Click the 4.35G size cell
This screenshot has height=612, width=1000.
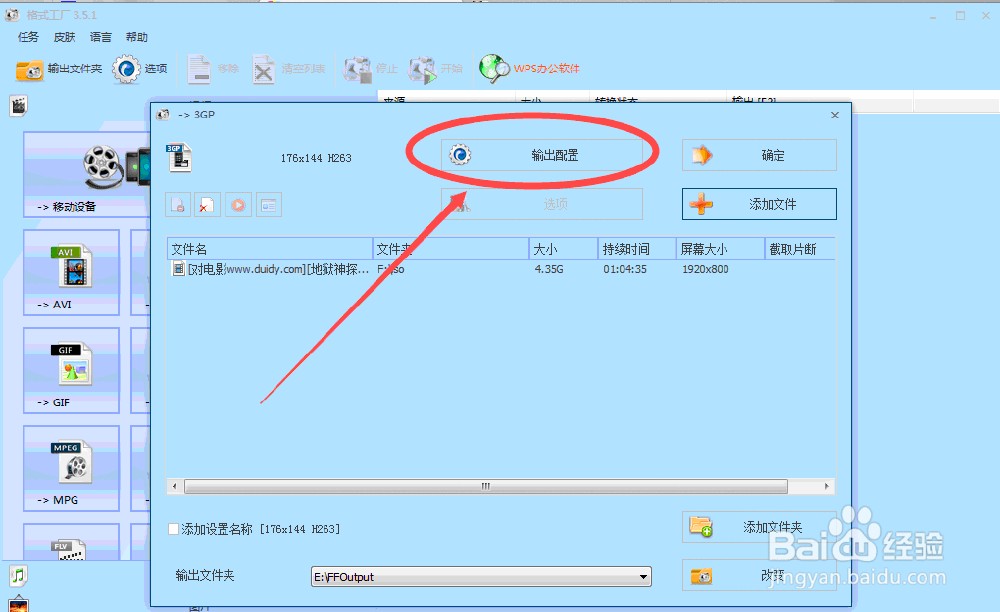click(x=549, y=269)
